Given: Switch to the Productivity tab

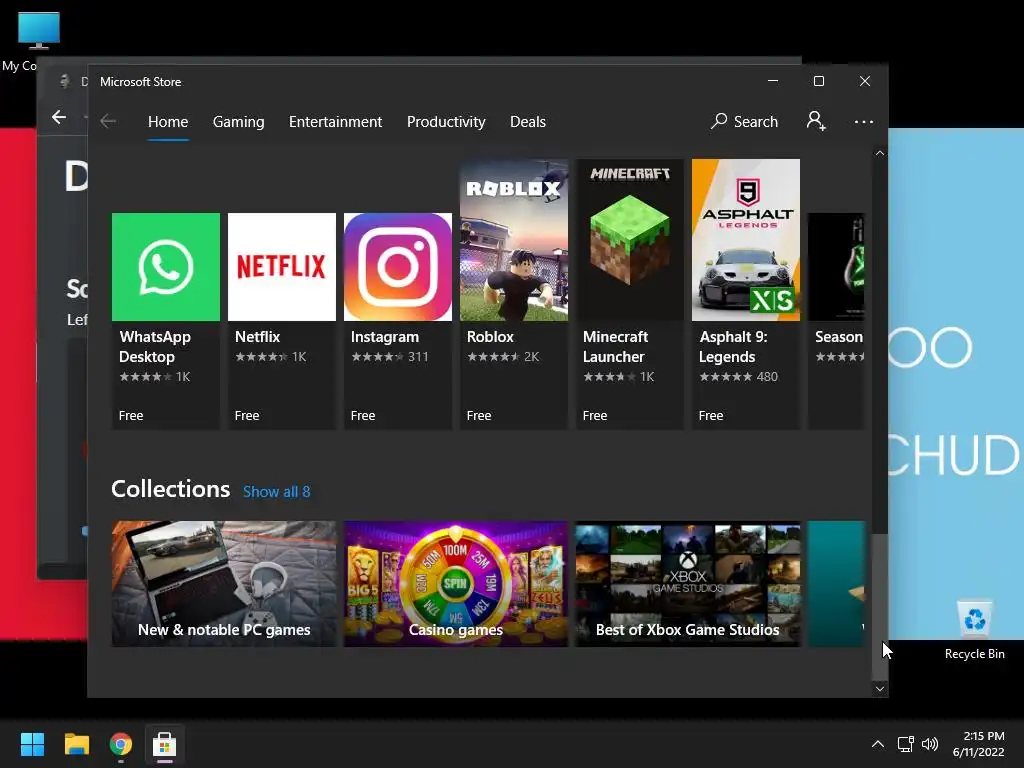Looking at the screenshot, I should click(446, 121).
